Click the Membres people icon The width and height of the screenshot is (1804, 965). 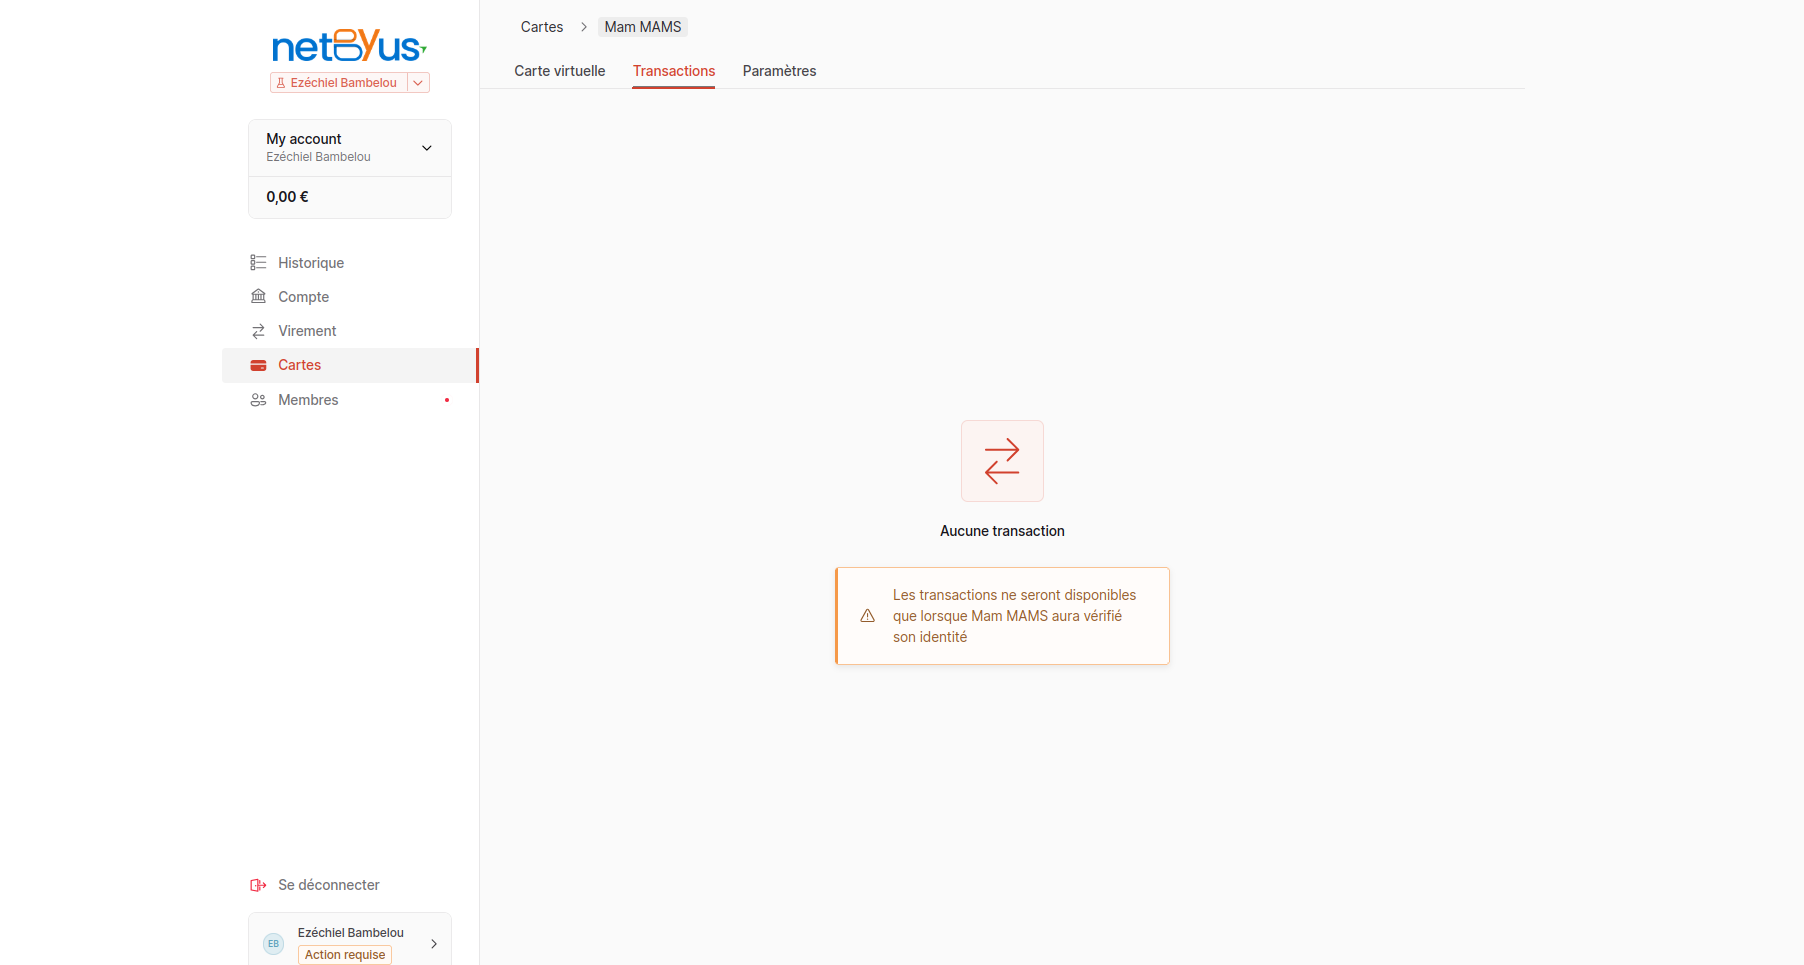pyautogui.click(x=258, y=400)
